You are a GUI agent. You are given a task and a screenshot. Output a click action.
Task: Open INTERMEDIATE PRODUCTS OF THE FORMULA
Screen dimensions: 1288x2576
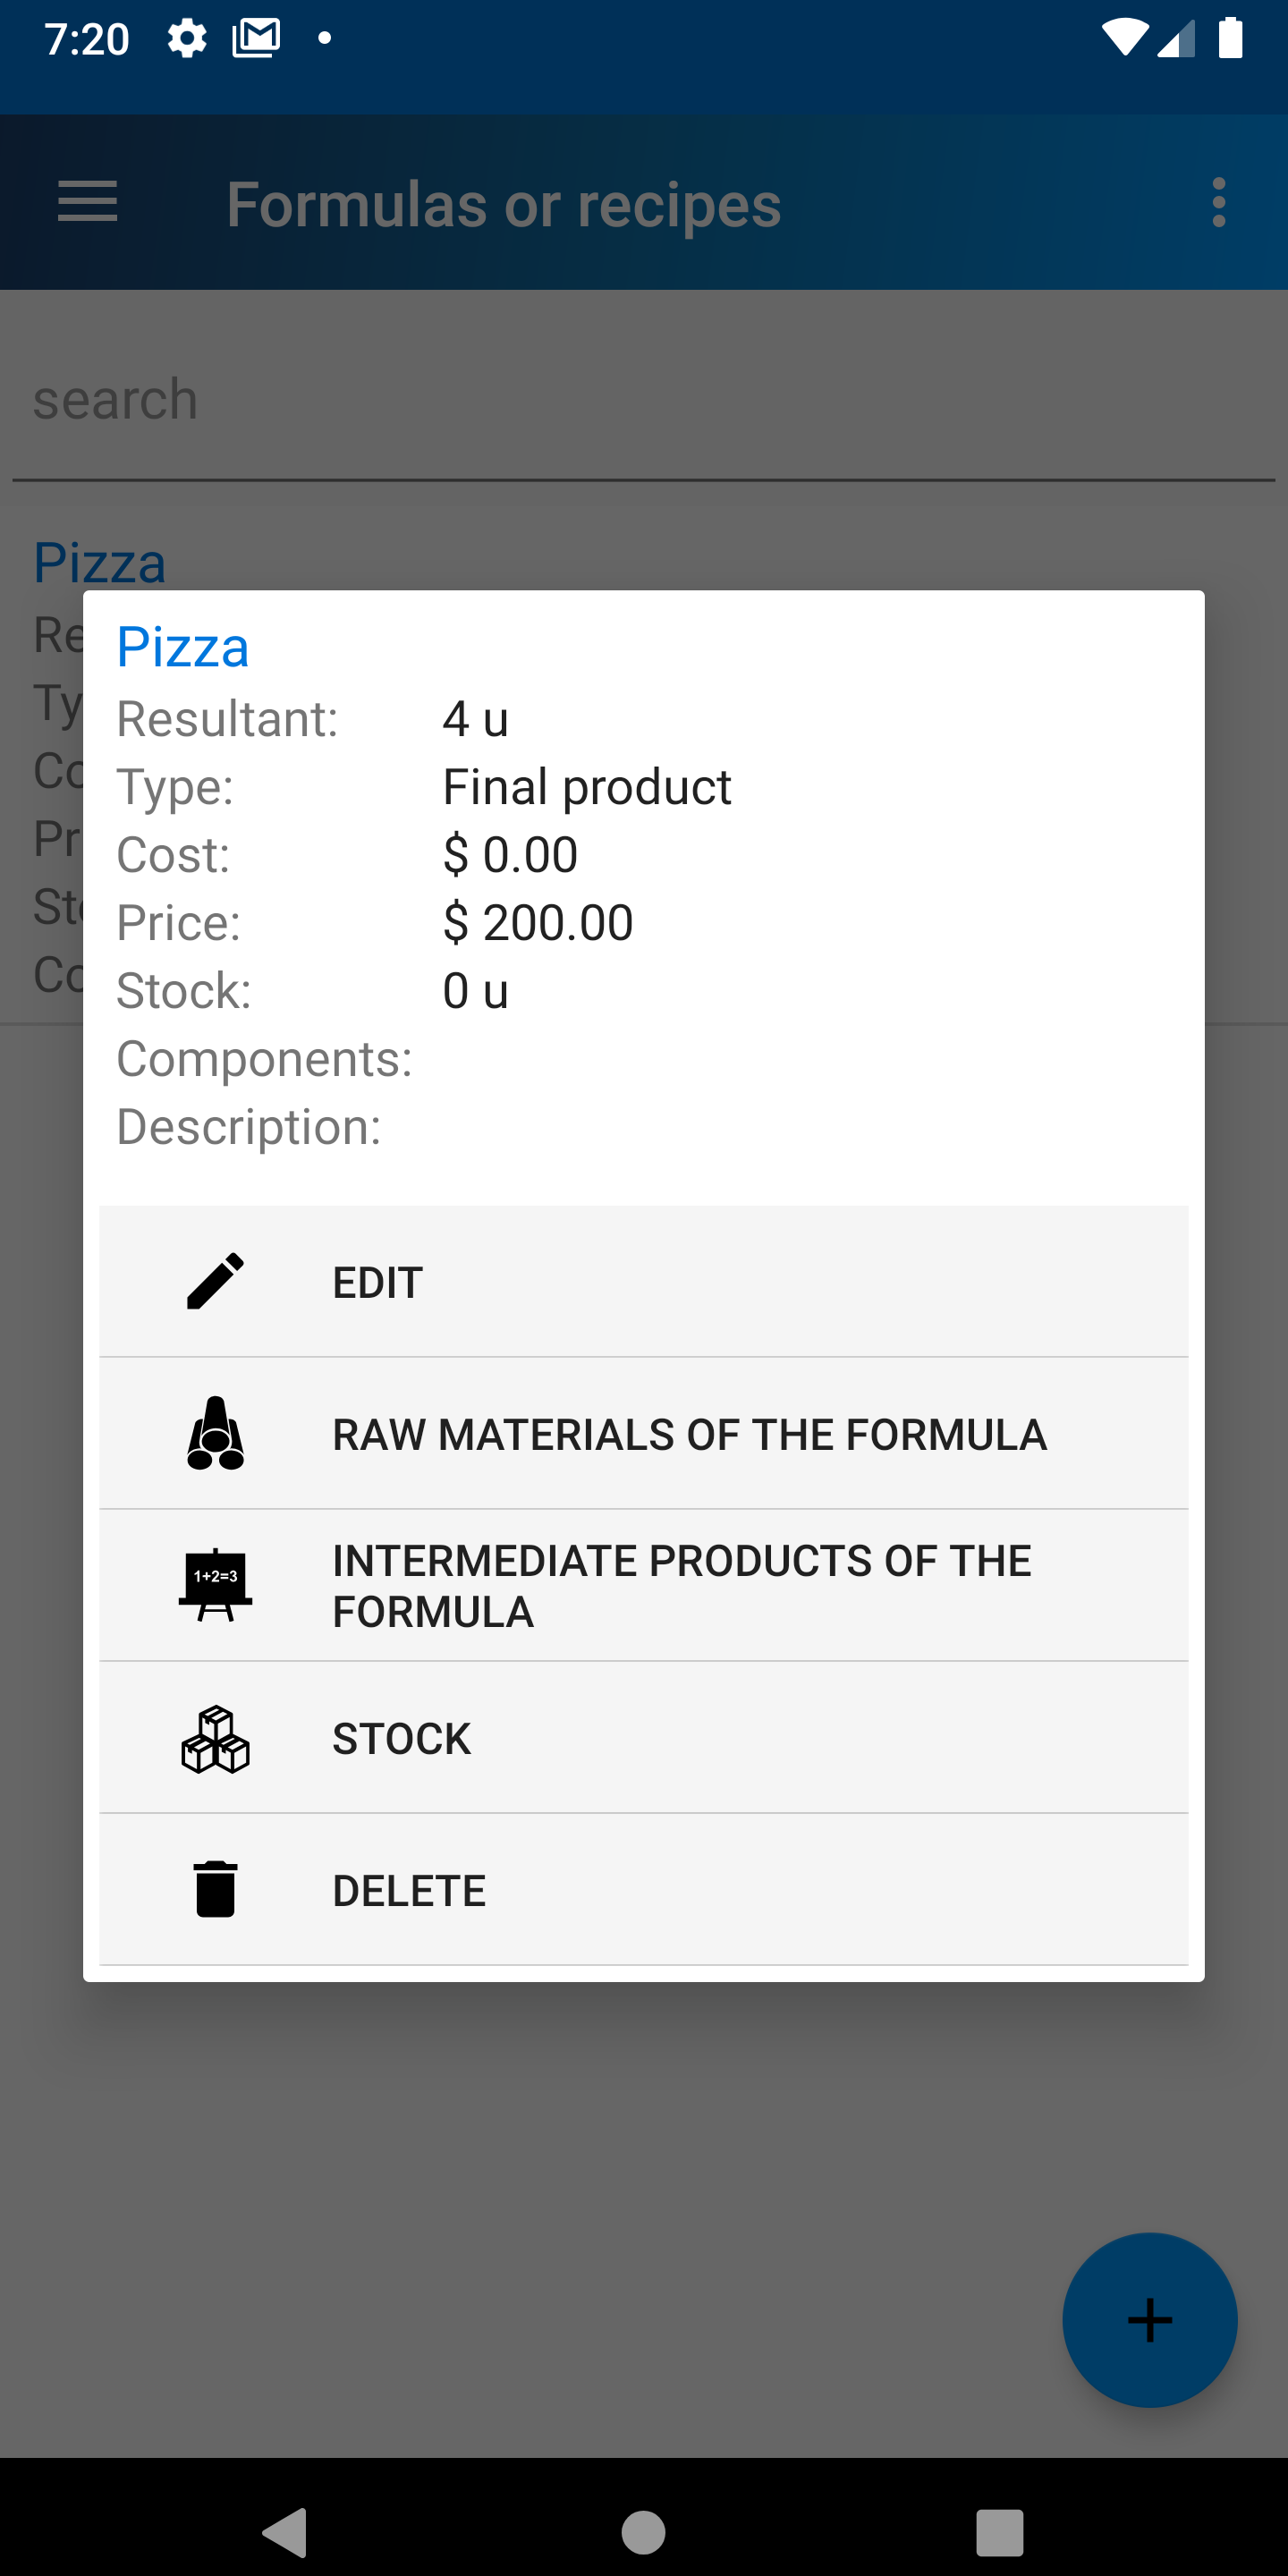(644, 1585)
